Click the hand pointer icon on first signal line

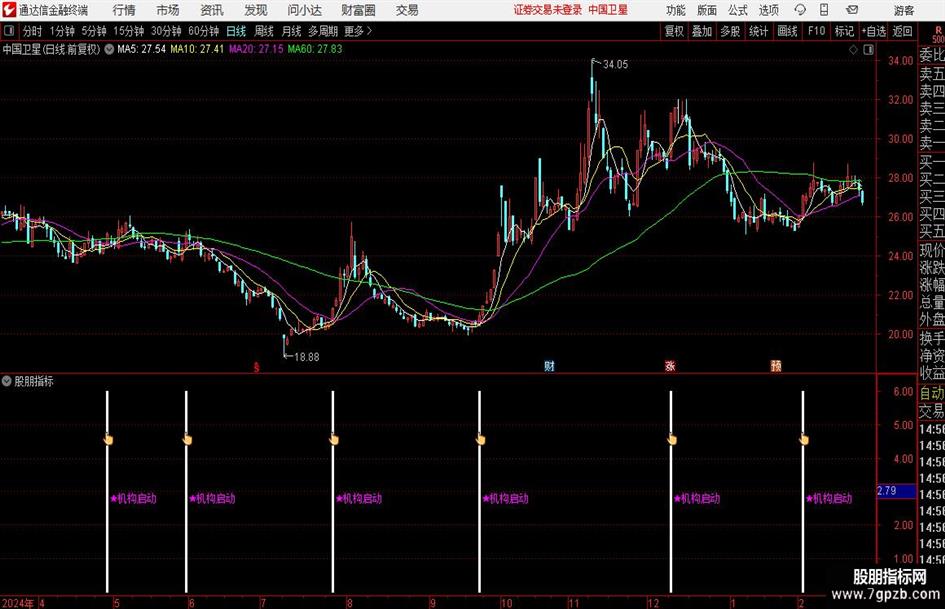click(108, 439)
